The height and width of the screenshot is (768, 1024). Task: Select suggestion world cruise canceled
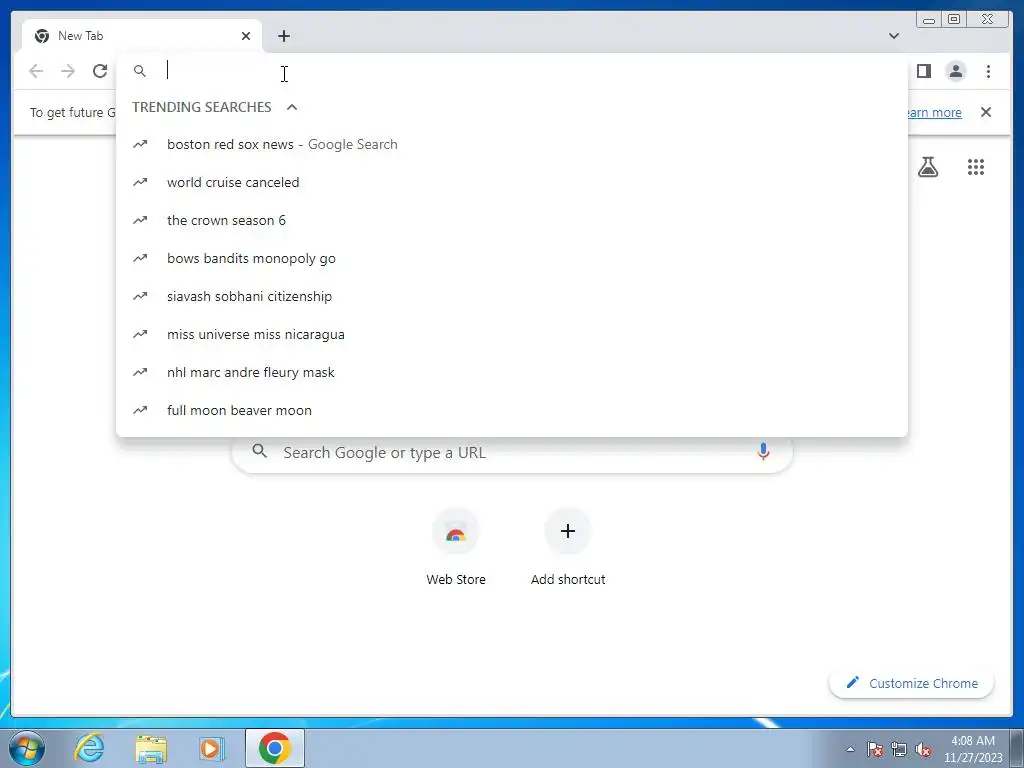pos(511,182)
